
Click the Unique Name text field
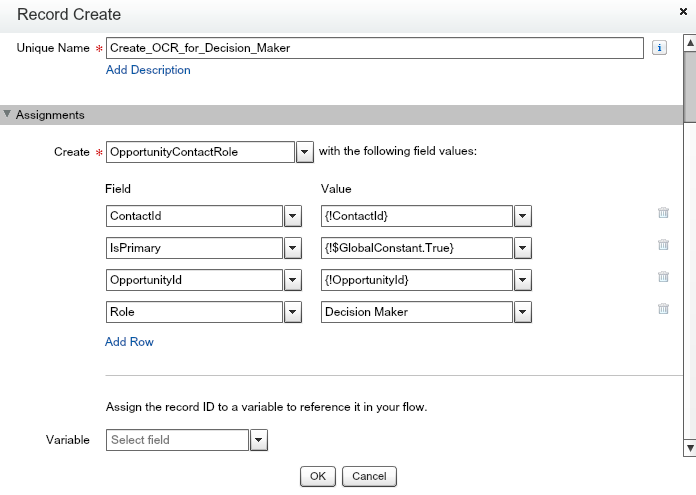374,49
